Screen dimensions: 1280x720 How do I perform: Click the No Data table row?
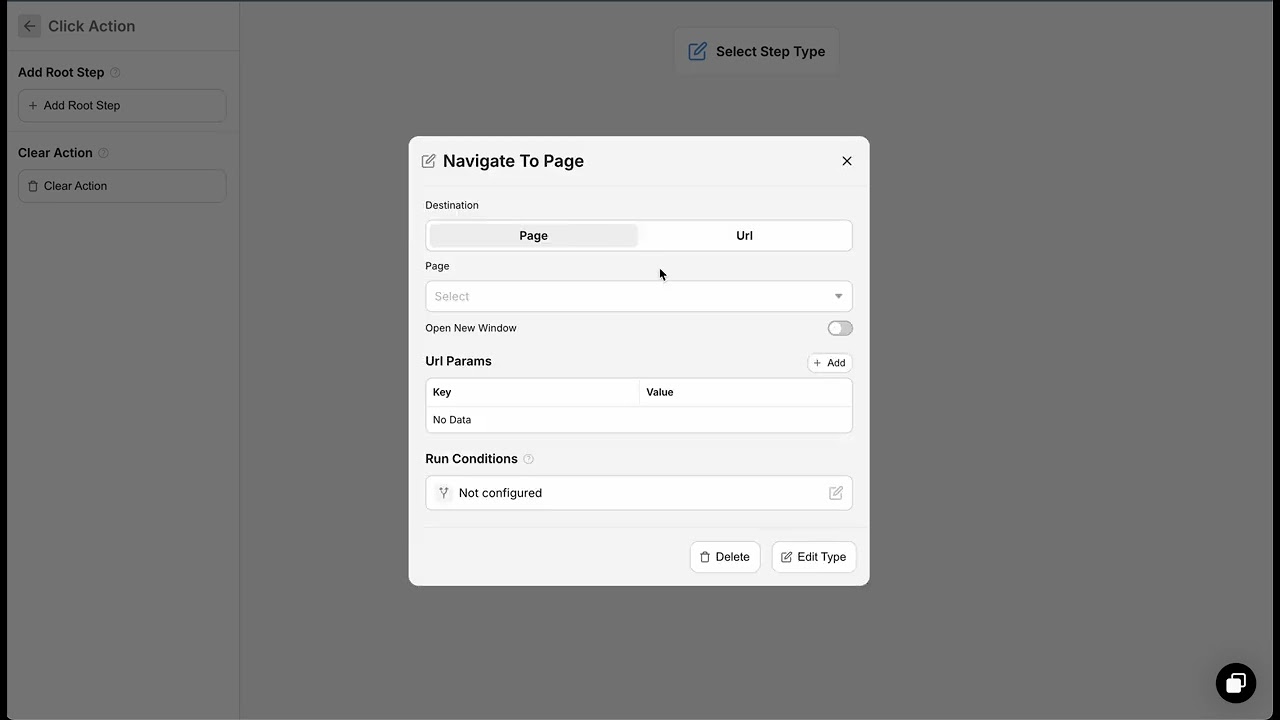639,420
